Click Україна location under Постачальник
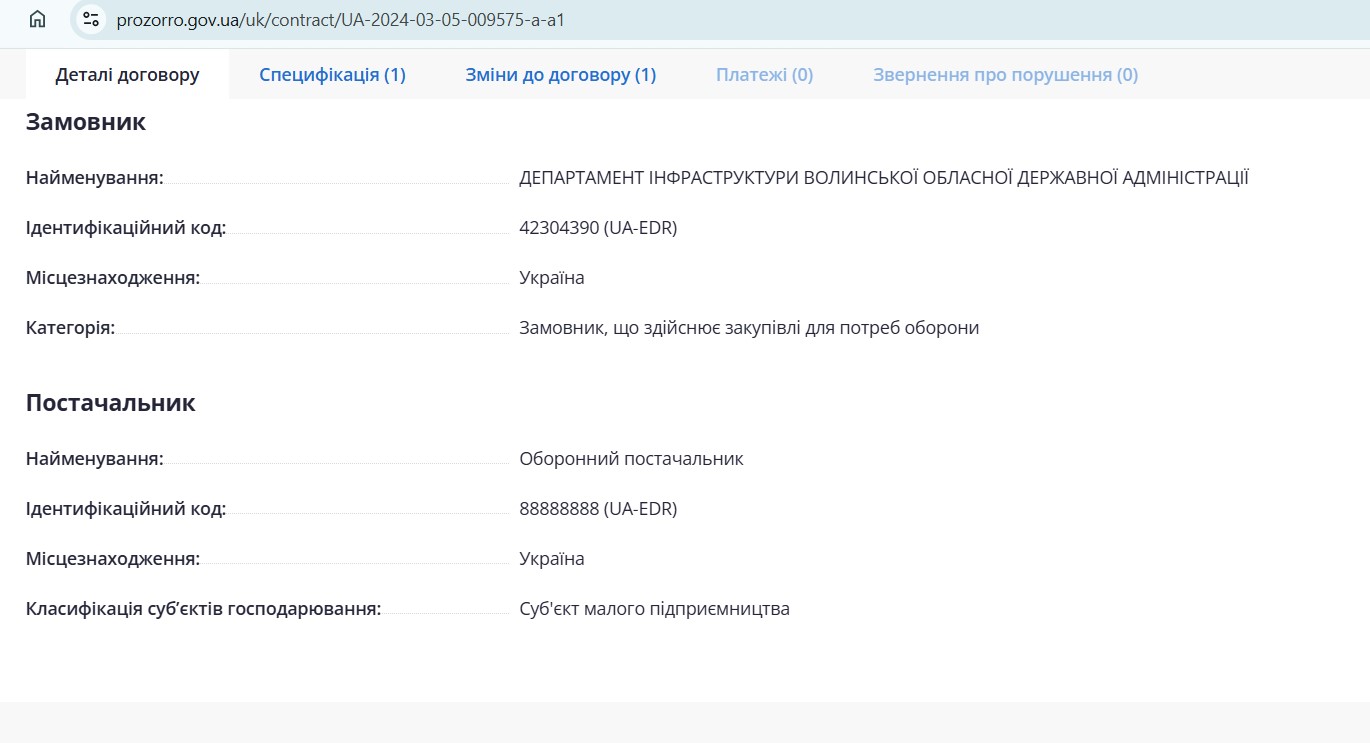Screen dimensions: 1370x743 click(551, 559)
